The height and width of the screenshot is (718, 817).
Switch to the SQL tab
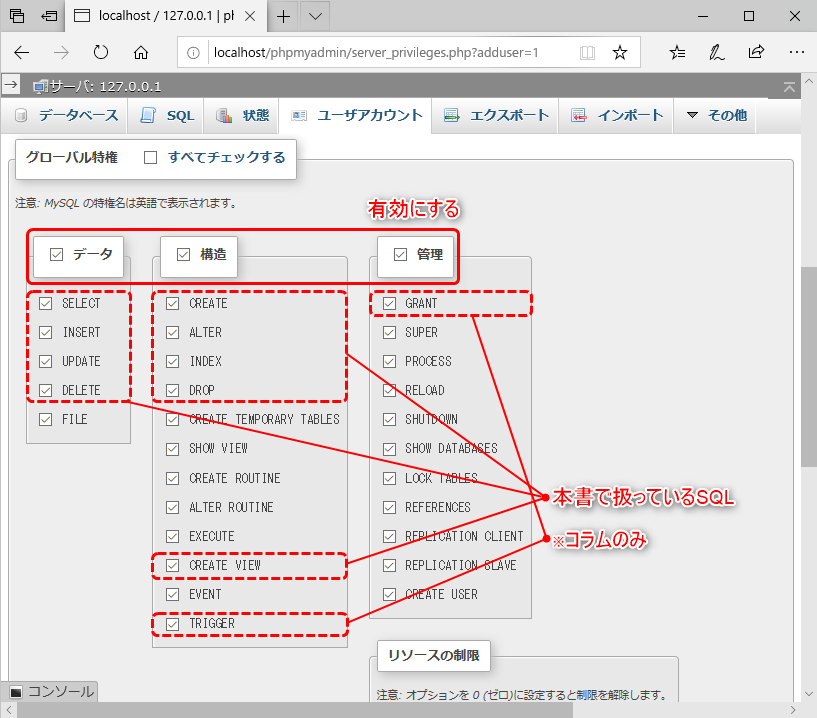[x=167, y=115]
